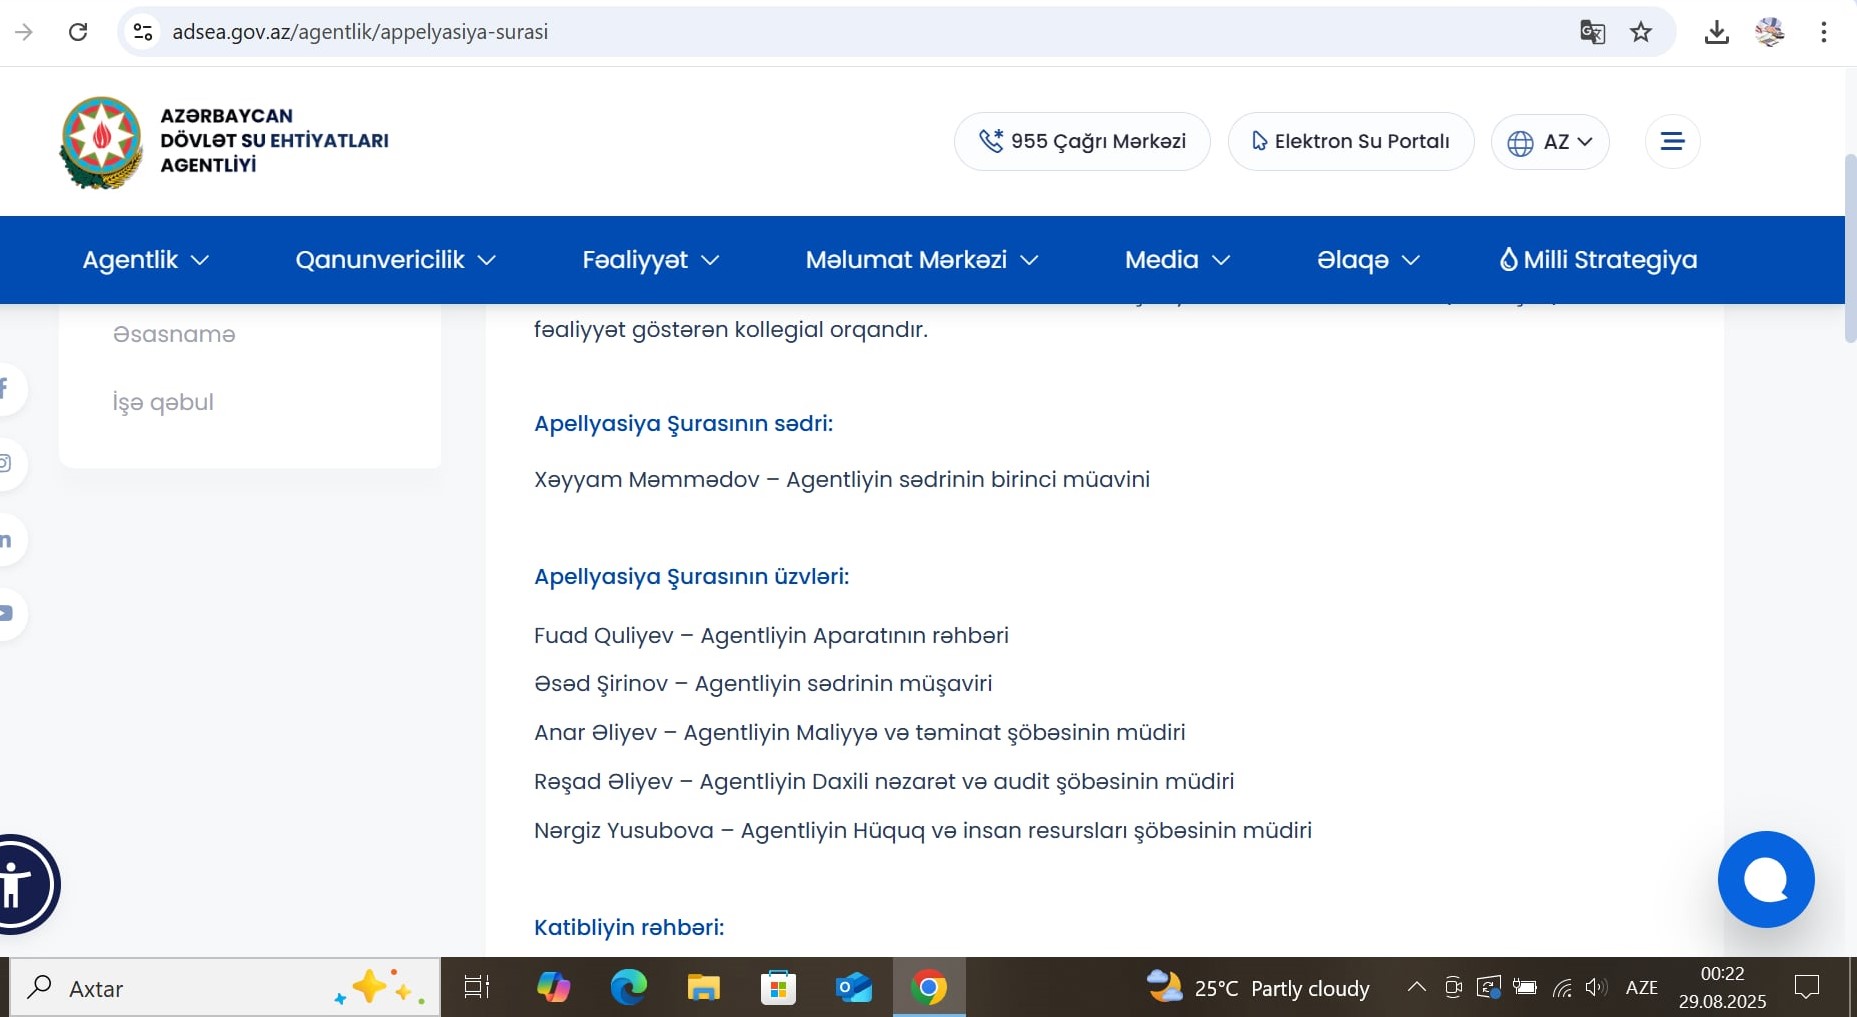This screenshot has width=1857, height=1017.
Task: Open Microsoft Edge from taskbar
Action: pyautogui.click(x=628, y=988)
